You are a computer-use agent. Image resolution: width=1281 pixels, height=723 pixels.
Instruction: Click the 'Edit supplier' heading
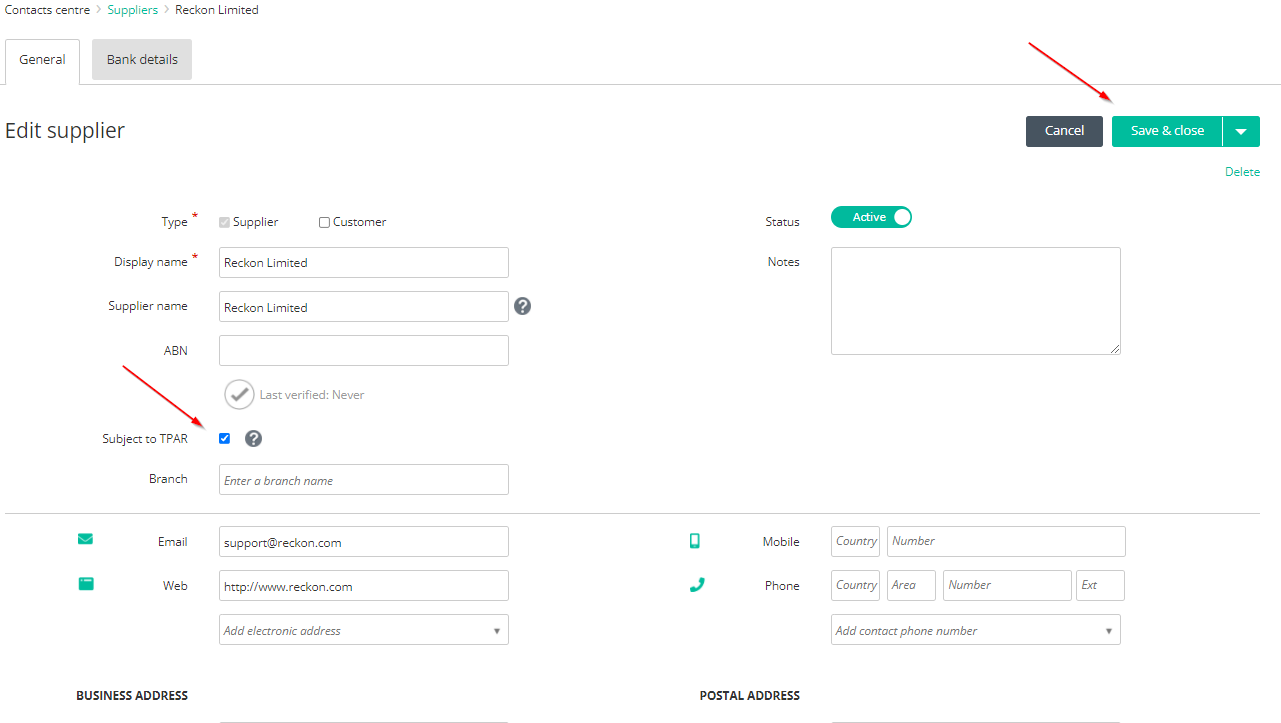pos(65,130)
